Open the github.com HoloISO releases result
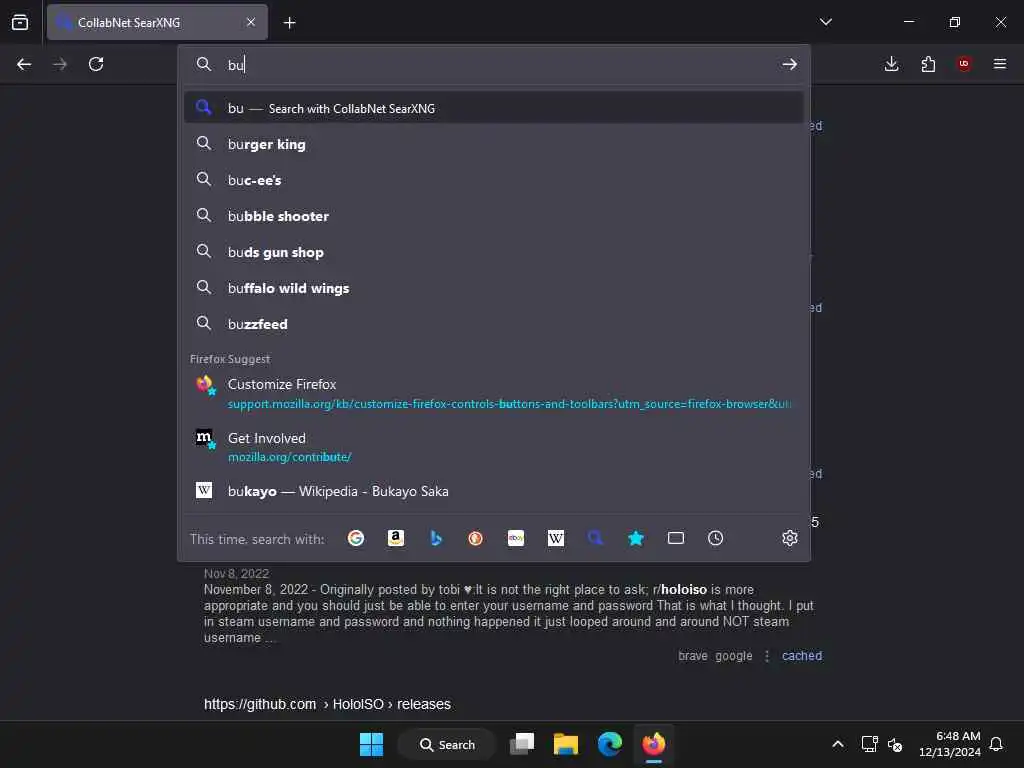Viewport: 1024px width, 768px height. click(327, 704)
